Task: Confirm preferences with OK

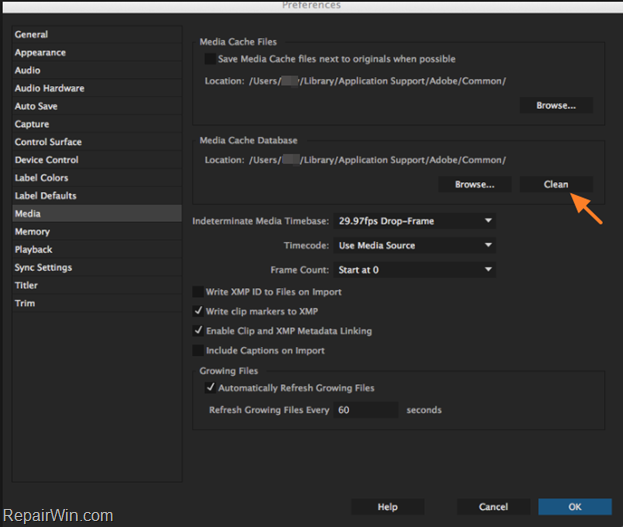Action: coord(575,507)
